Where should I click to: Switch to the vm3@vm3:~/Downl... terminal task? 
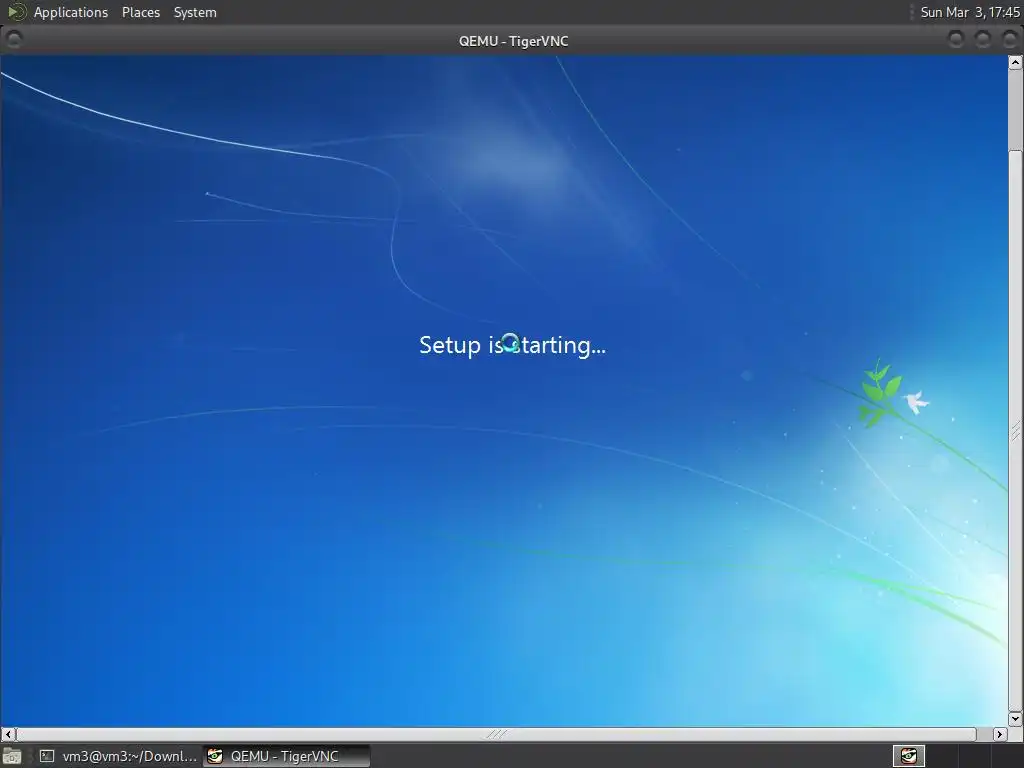coord(118,756)
